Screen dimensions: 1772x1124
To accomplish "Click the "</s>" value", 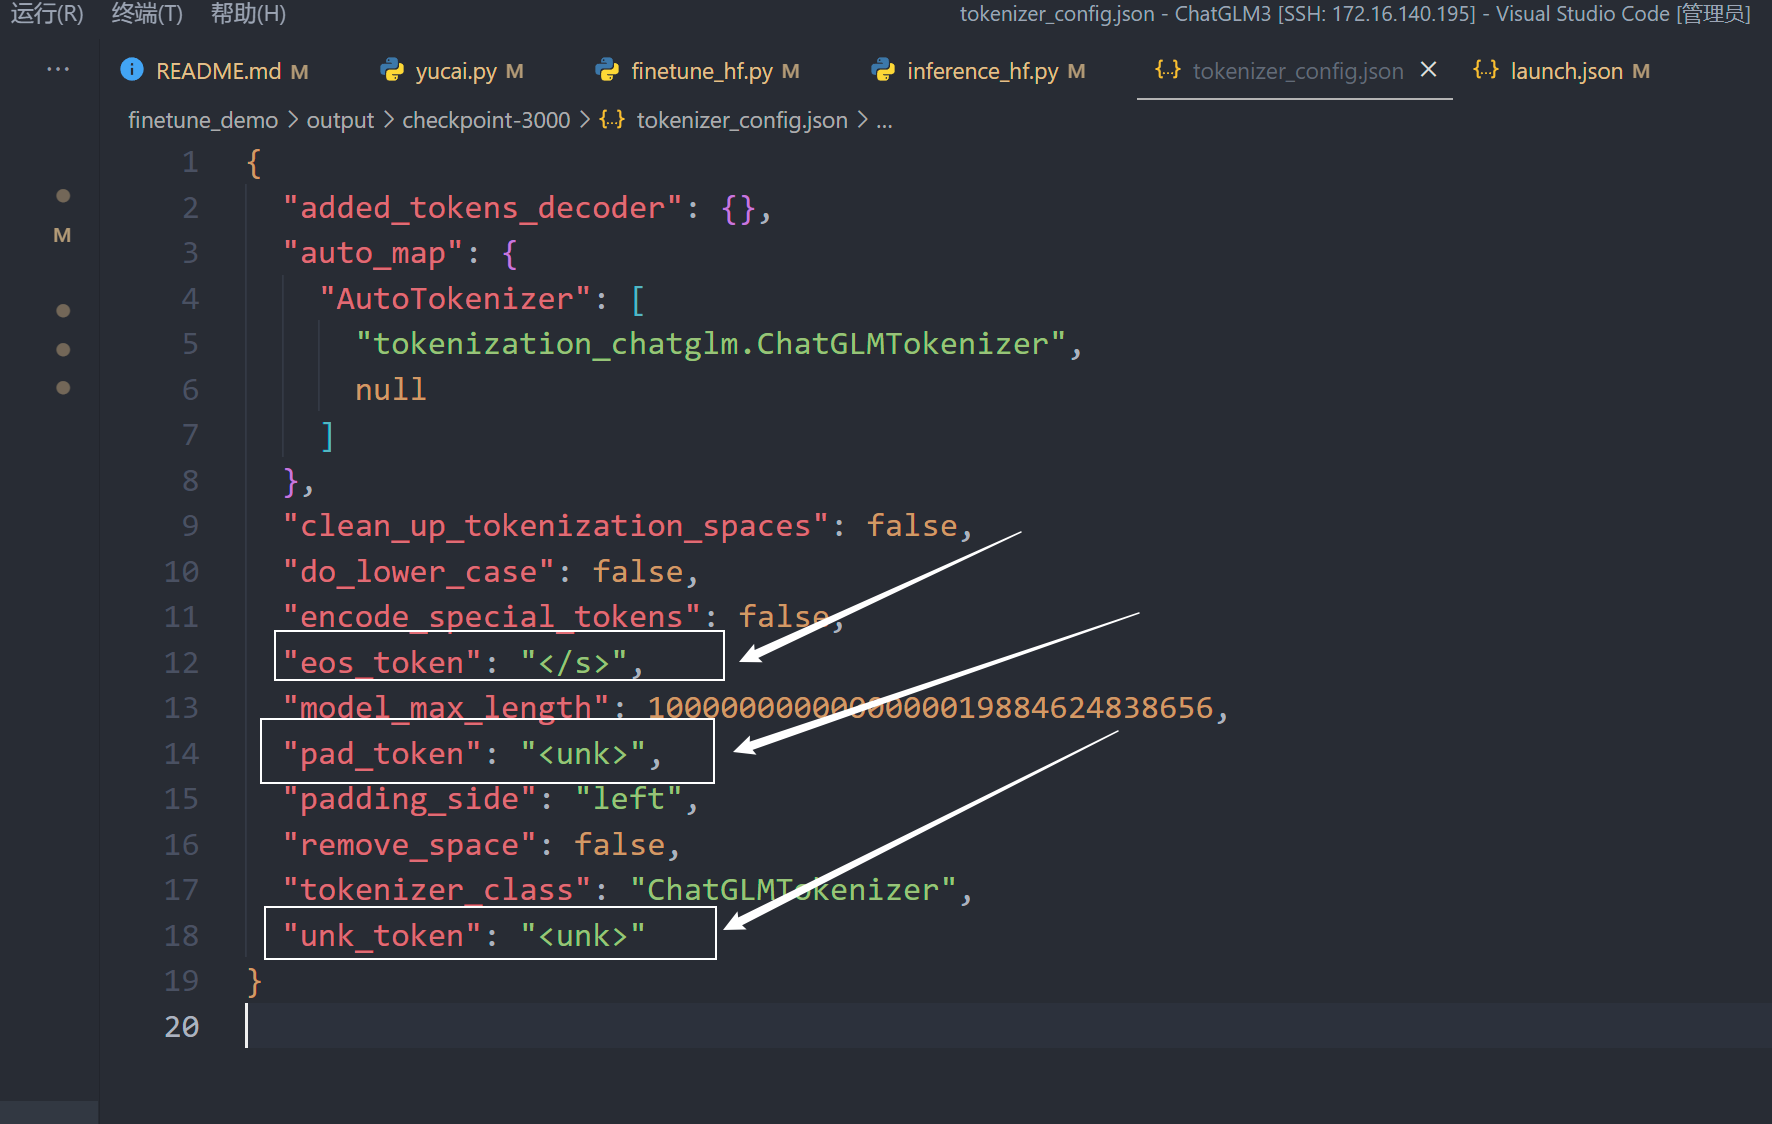I will [574, 662].
